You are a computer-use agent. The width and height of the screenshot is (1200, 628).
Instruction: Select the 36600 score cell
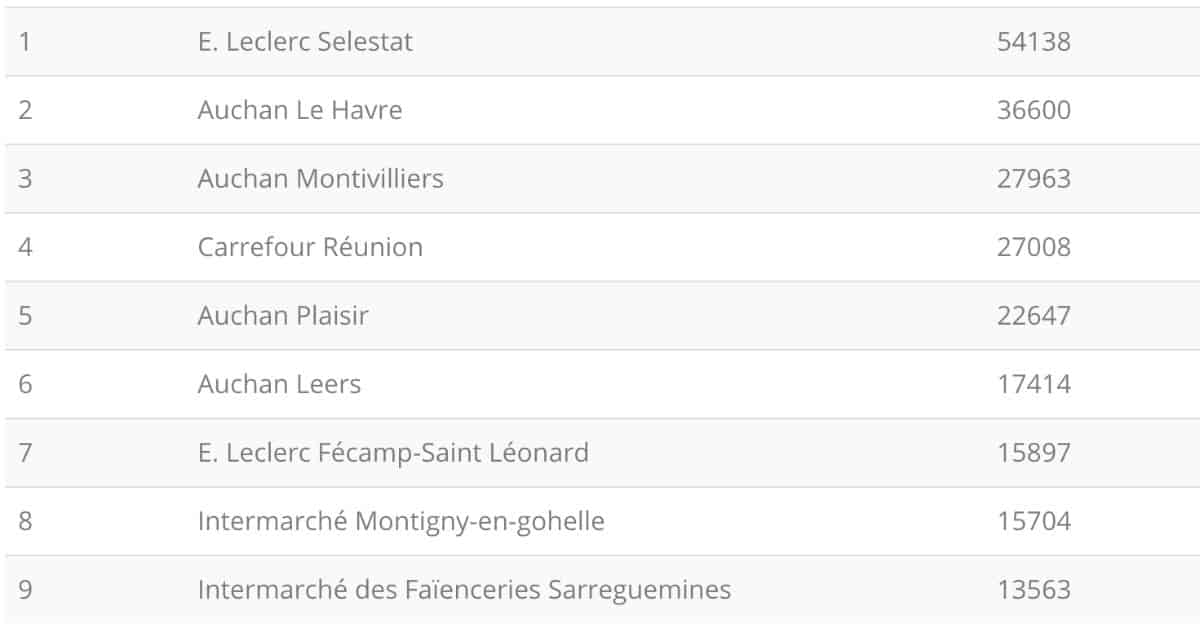coord(1034,110)
